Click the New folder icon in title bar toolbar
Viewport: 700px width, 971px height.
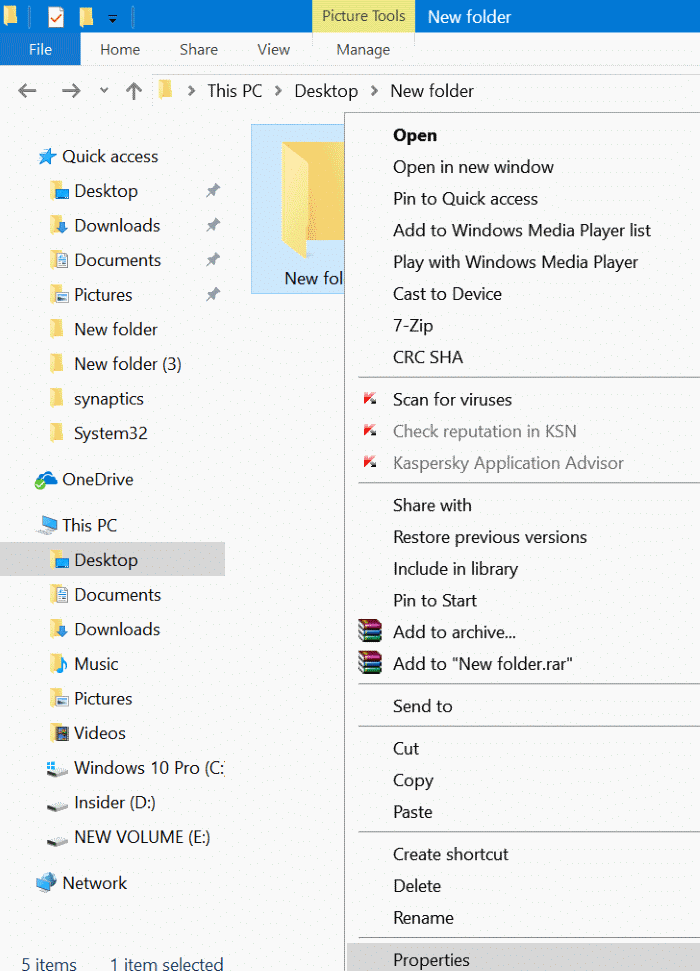coord(87,17)
